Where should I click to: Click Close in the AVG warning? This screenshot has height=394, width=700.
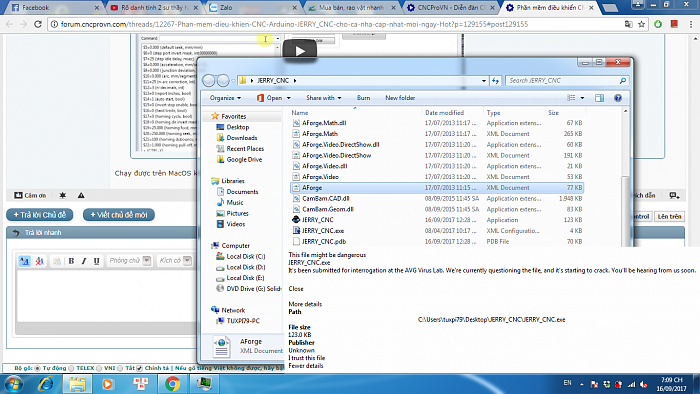[296, 289]
